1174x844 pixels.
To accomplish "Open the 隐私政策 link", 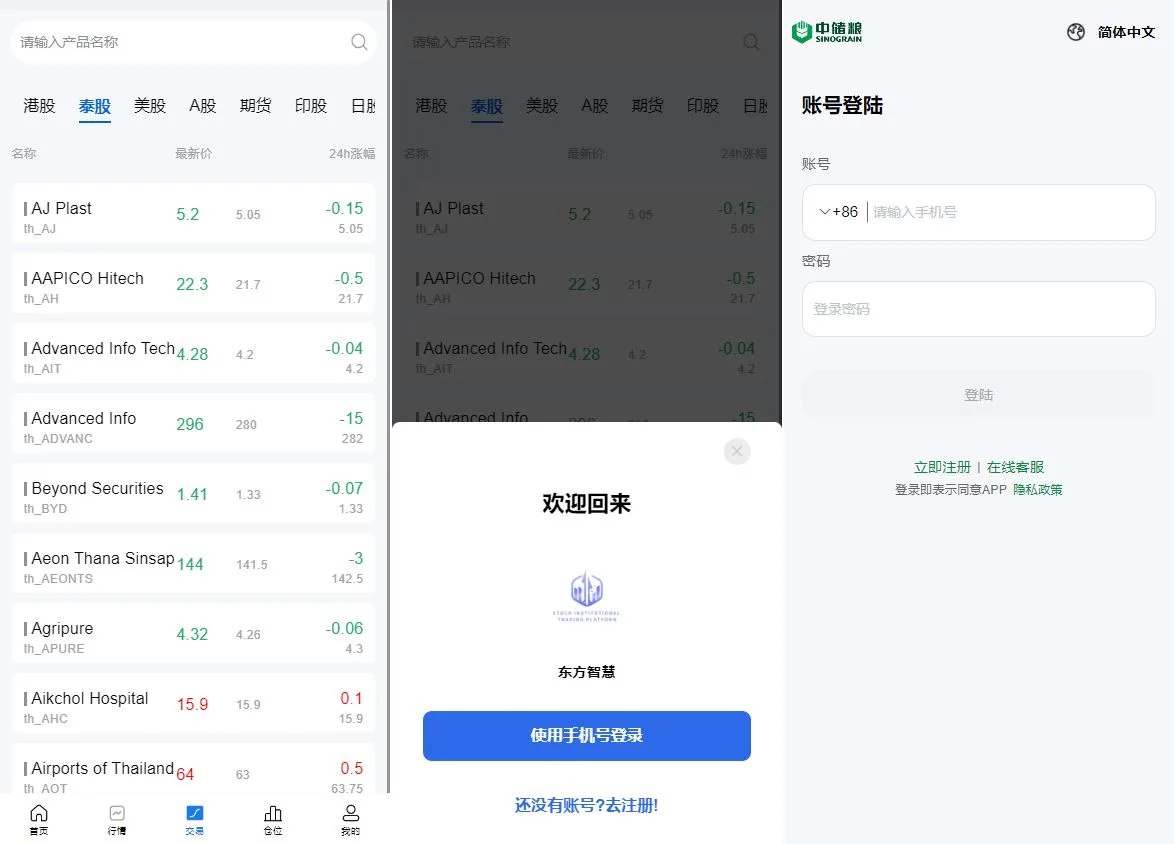I will [1038, 490].
